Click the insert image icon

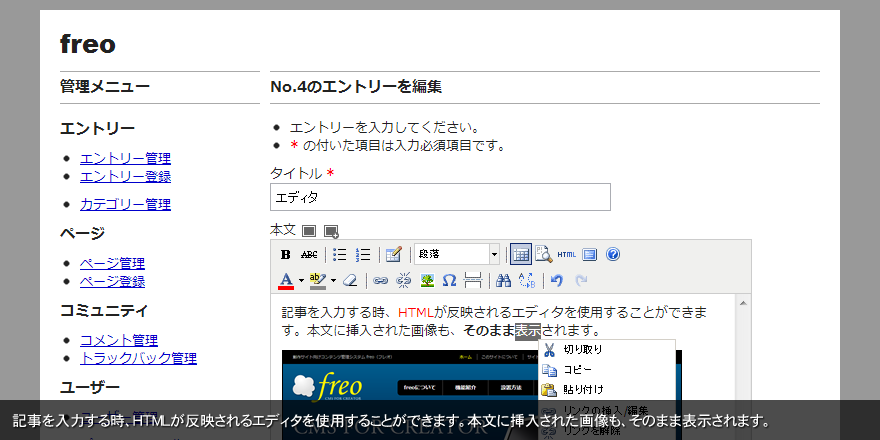click(x=427, y=280)
